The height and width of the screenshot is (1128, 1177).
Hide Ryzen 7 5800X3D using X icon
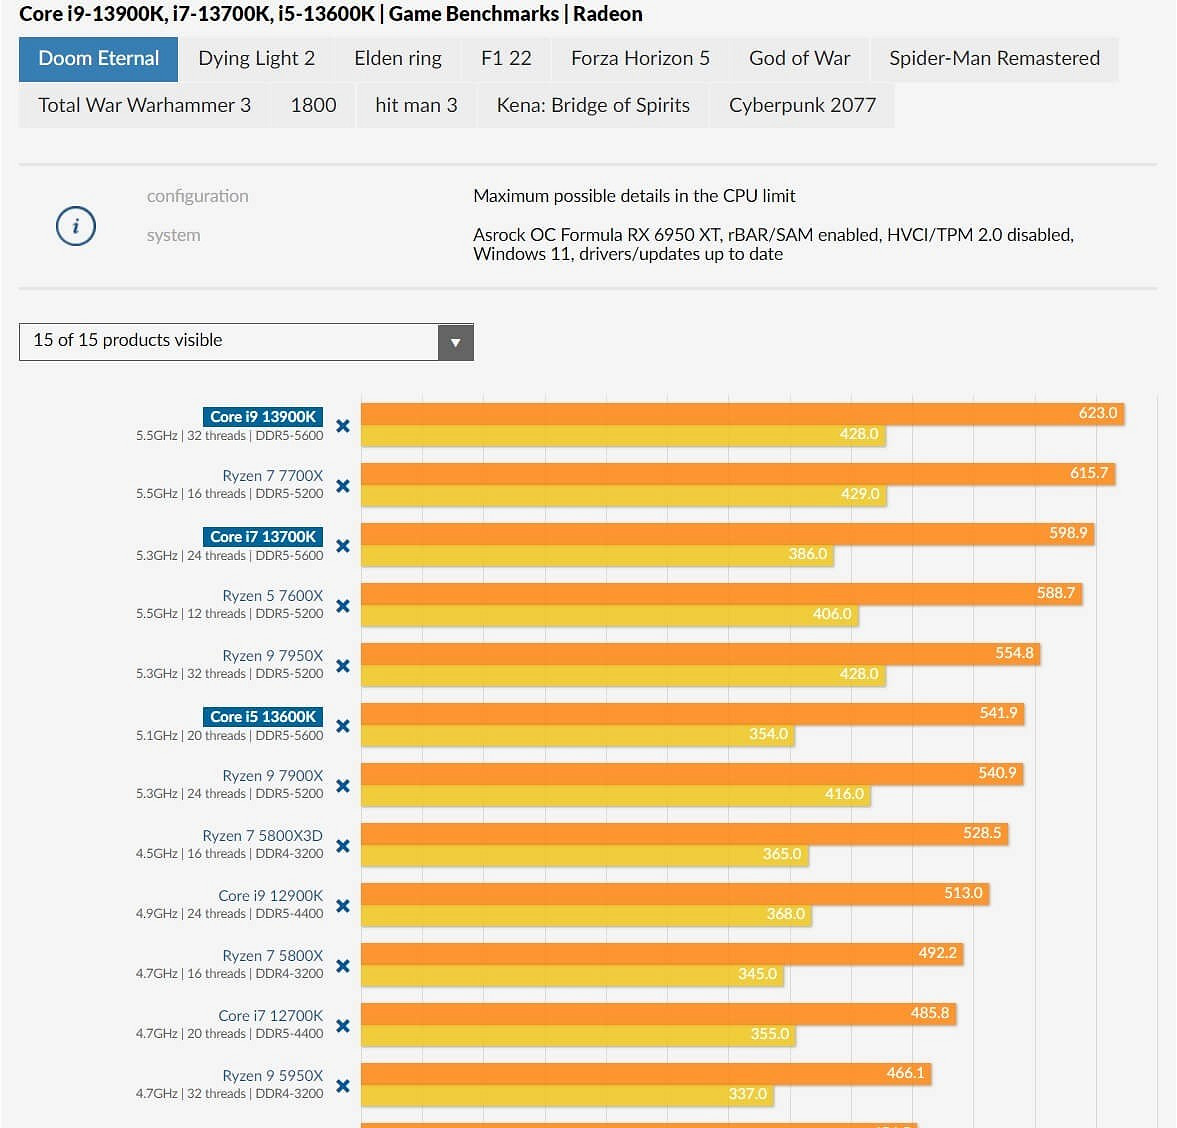click(x=343, y=846)
